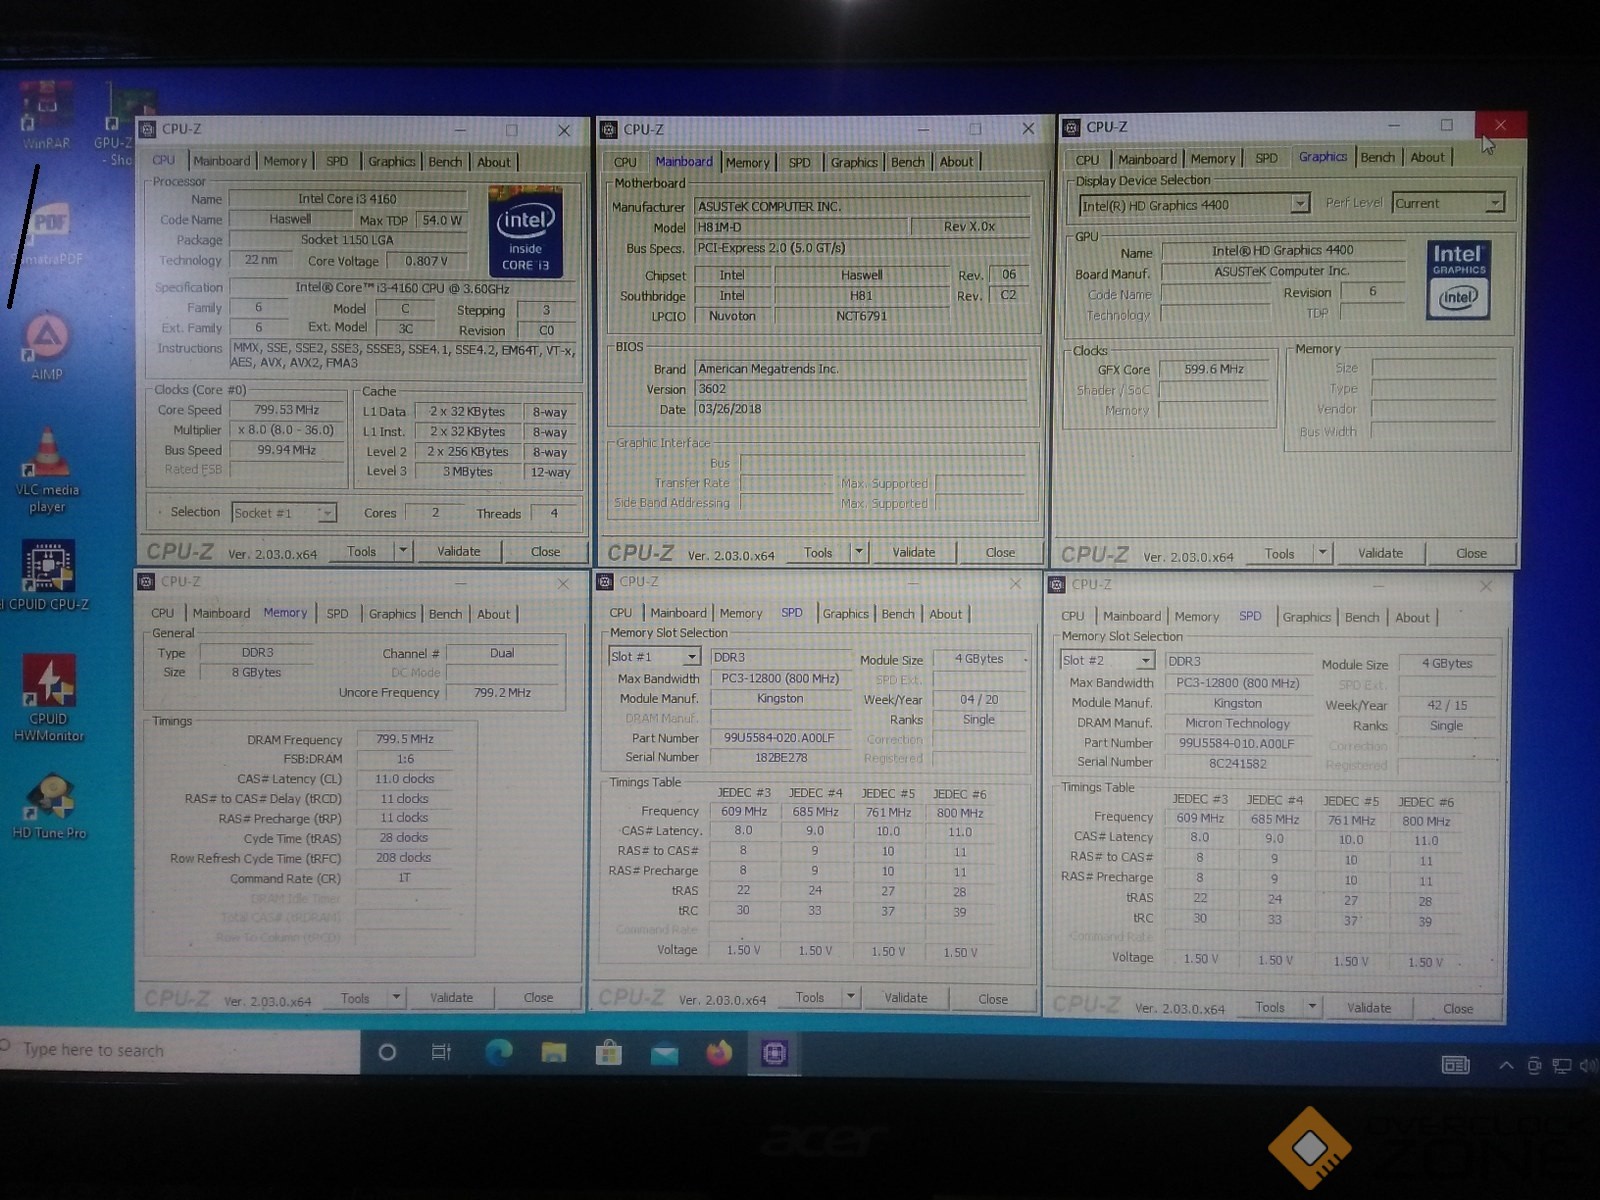Screen dimensions: 1600x1200
Task: Open CPUID HWMonitor desktop icon
Action: point(49,697)
